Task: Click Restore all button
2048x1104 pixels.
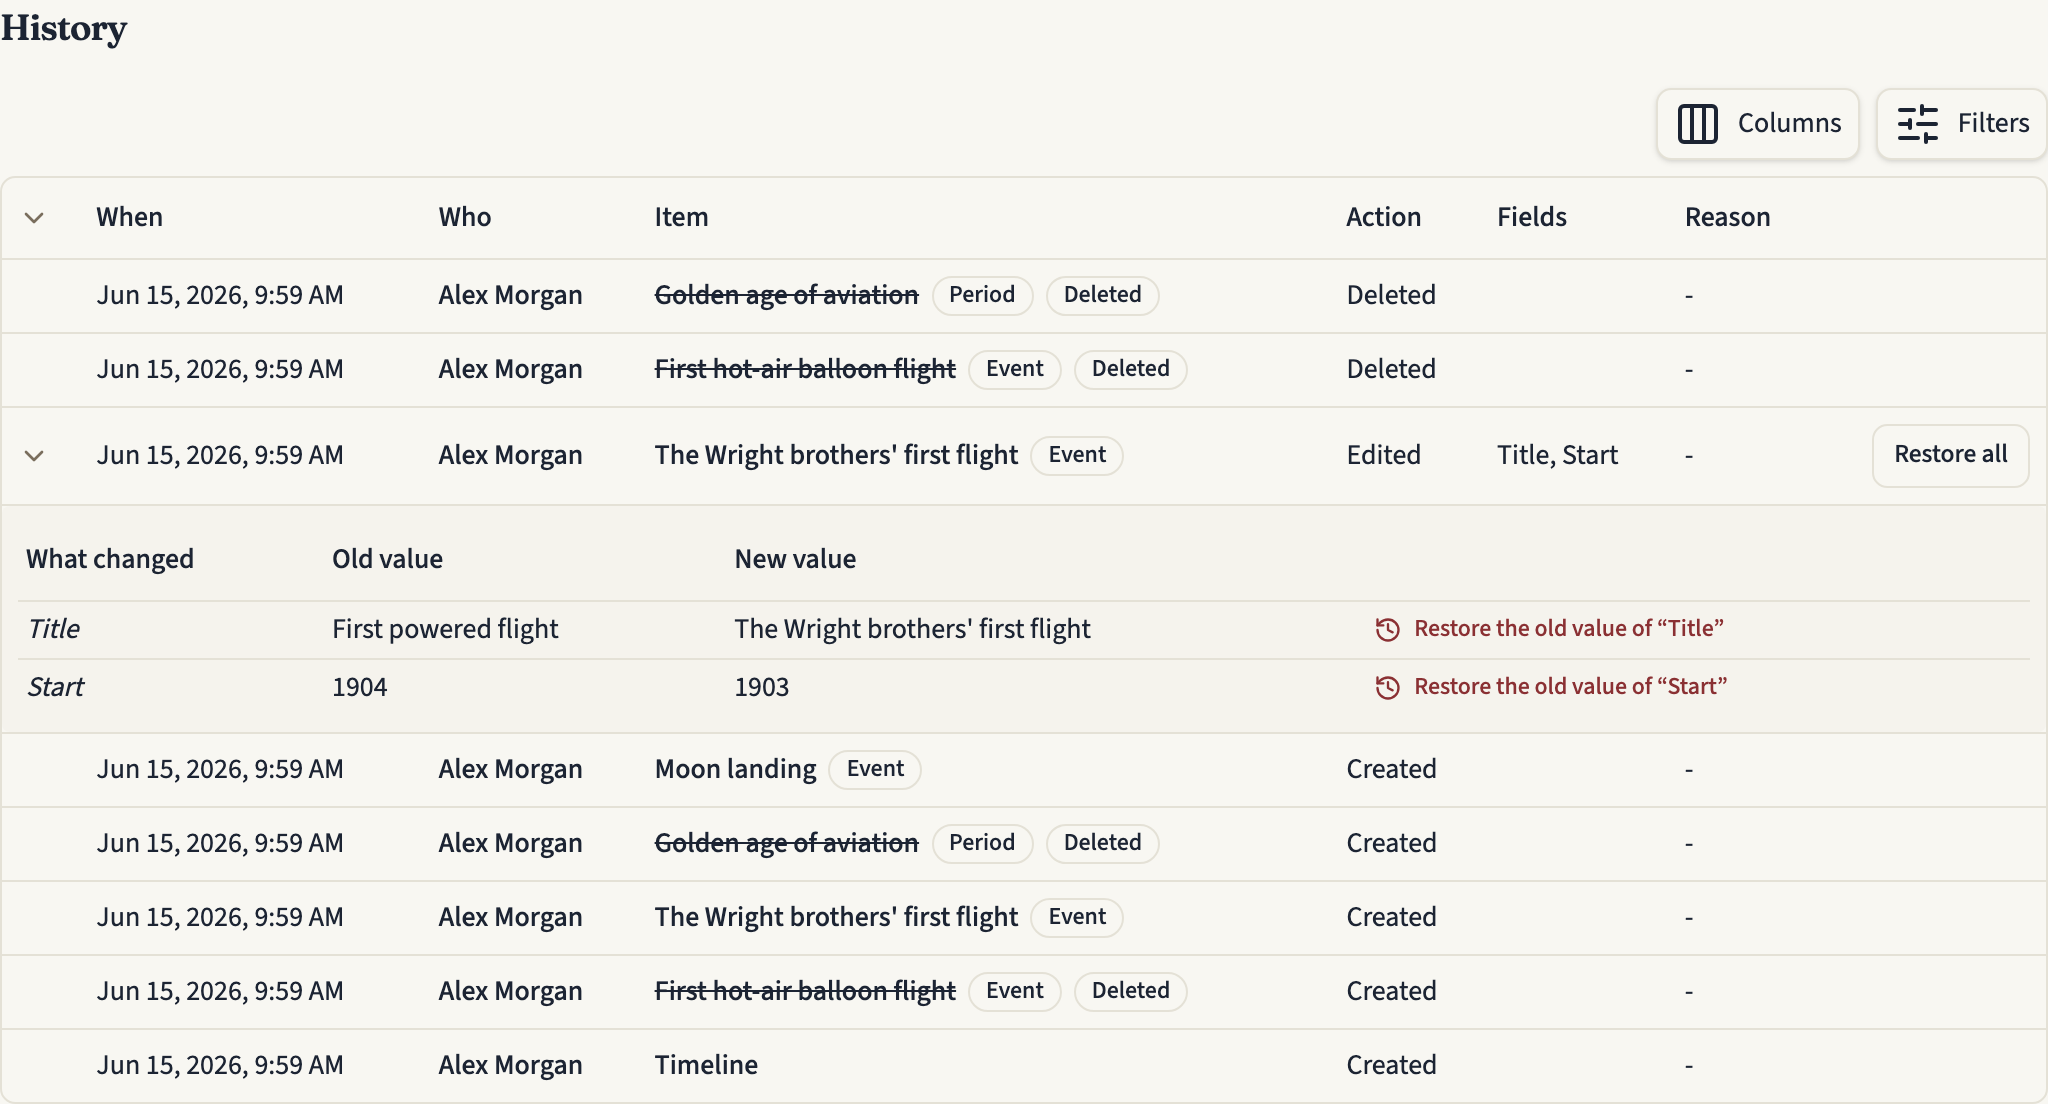Action: (1950, 455)
